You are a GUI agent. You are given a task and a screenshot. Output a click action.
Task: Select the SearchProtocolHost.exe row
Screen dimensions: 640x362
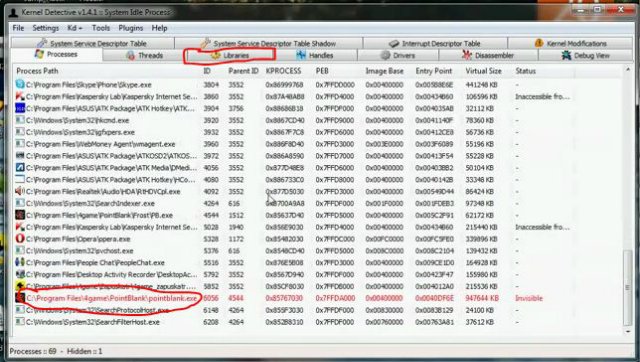point(318,310)
